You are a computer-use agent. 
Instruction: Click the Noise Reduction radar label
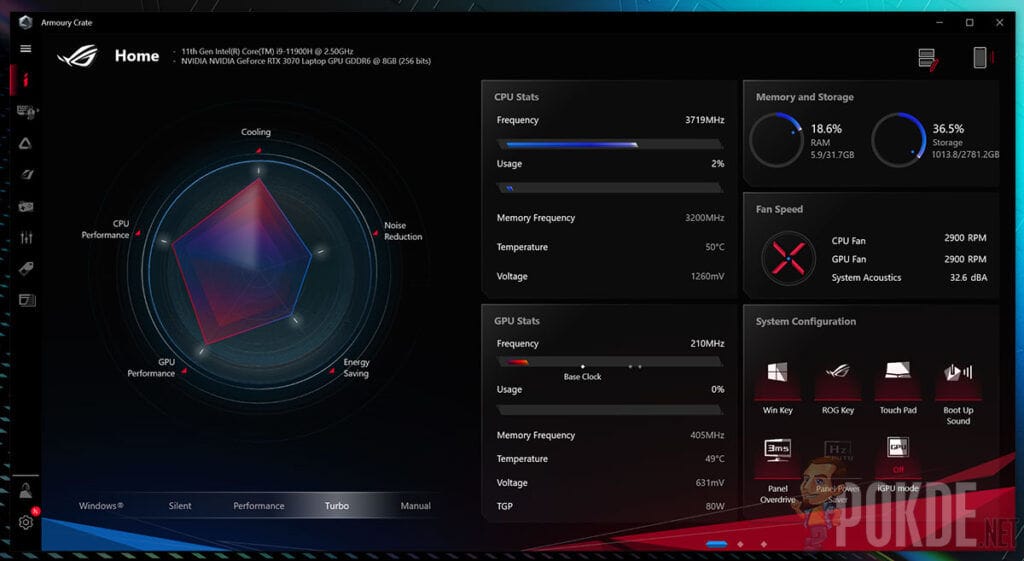pyautogui.click(x=403, y=231)
